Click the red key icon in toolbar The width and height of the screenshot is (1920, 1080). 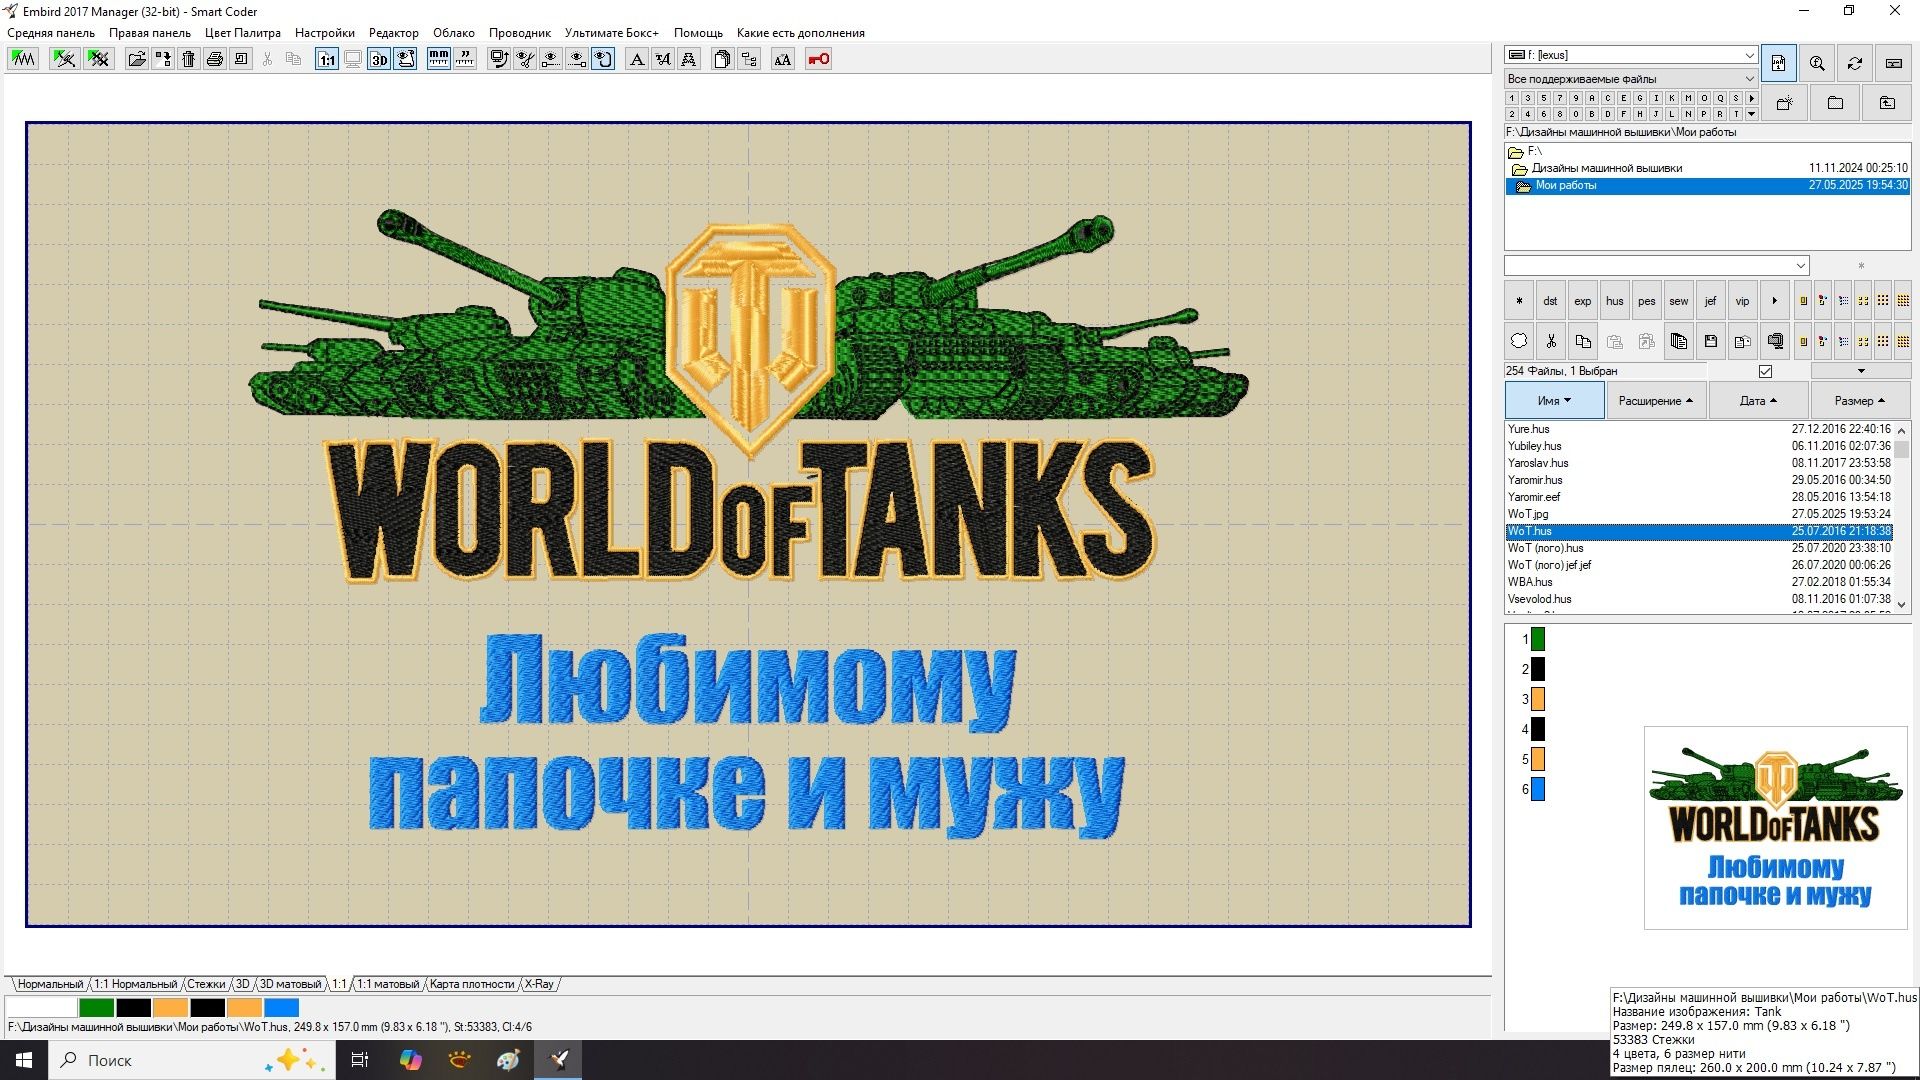pos(818,59)
